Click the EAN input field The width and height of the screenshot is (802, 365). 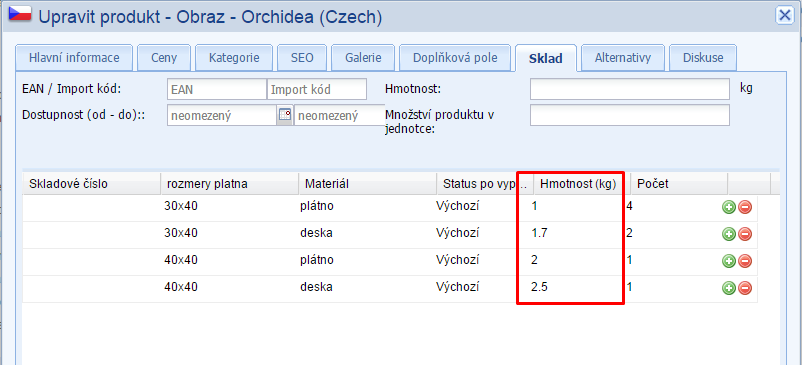coord(217,89)
